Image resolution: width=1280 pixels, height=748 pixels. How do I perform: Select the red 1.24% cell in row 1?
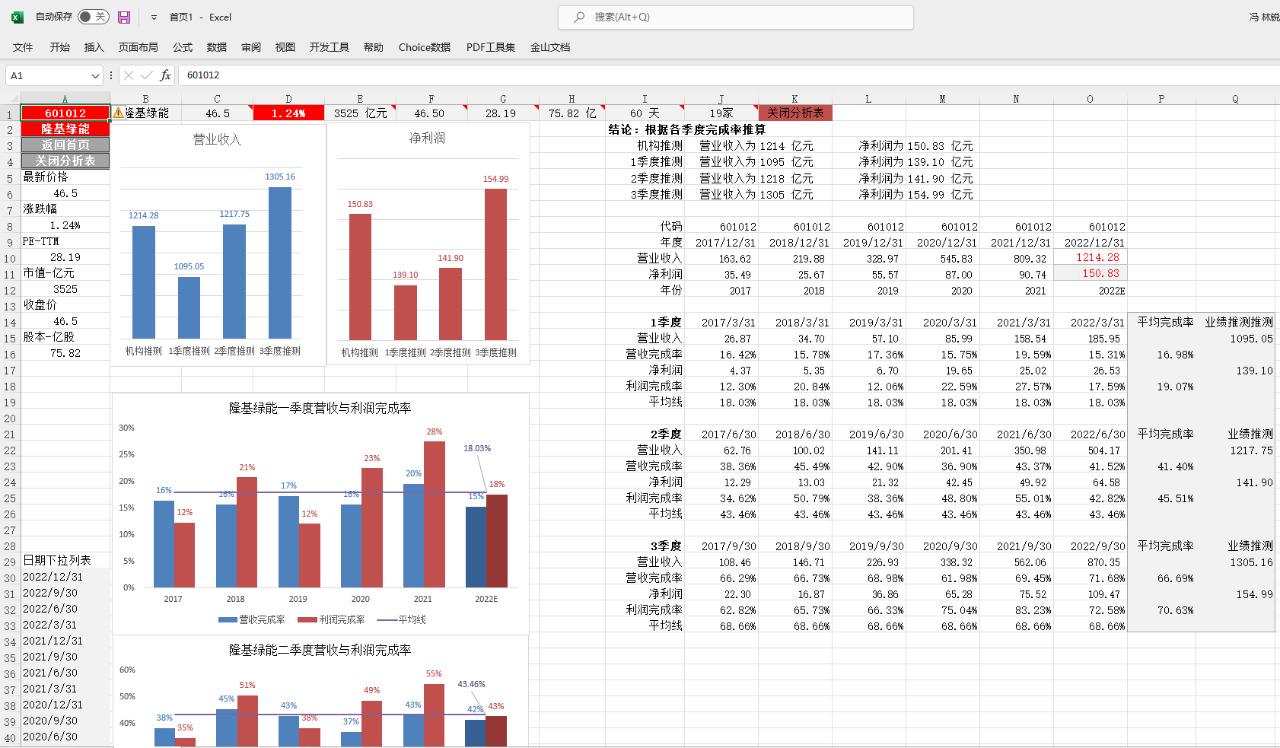pos(289,113)
